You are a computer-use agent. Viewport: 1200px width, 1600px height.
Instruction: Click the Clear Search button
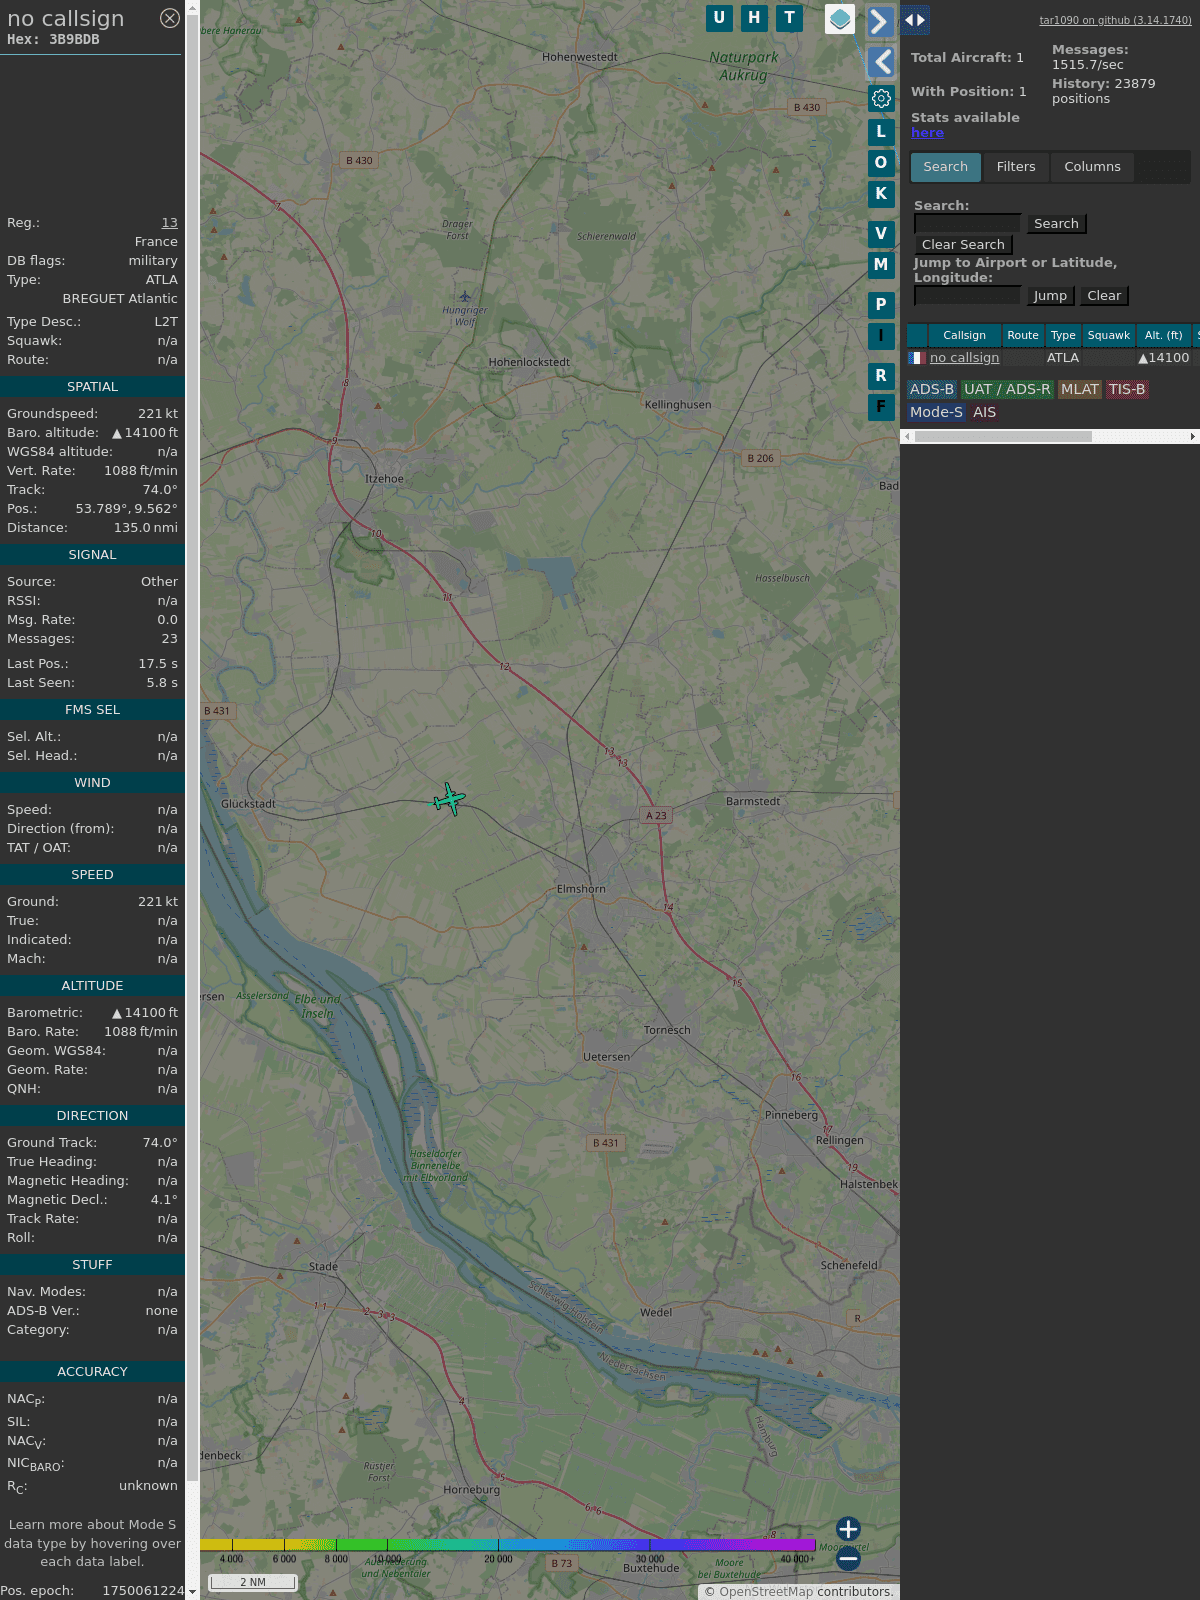pos(963,245)
